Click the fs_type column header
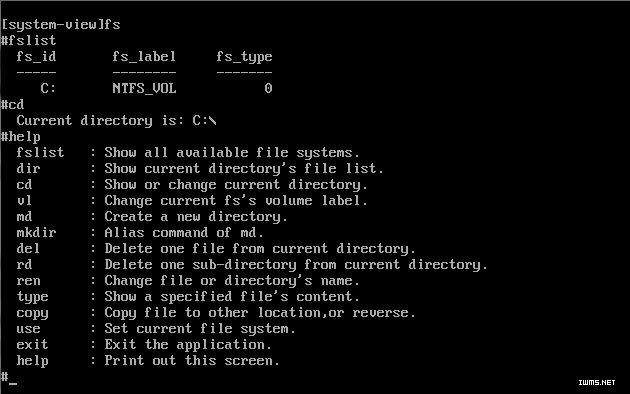Viewport: 630px width, 394px height. click(244, 57)
